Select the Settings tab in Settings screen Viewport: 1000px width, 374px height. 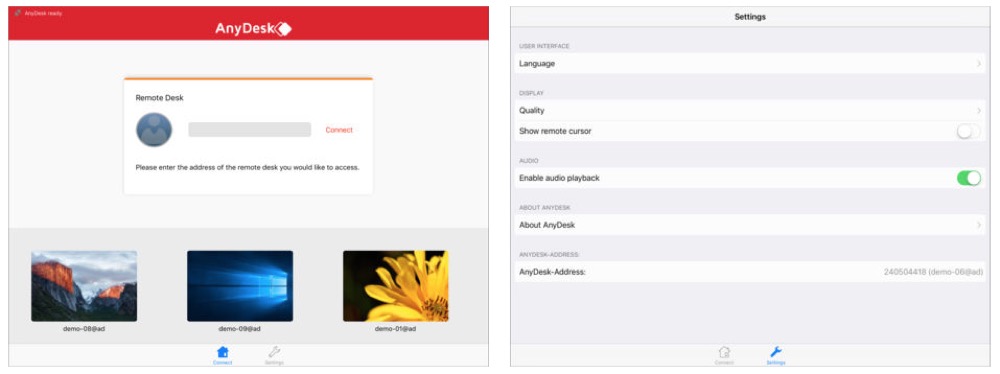(776, 355)
